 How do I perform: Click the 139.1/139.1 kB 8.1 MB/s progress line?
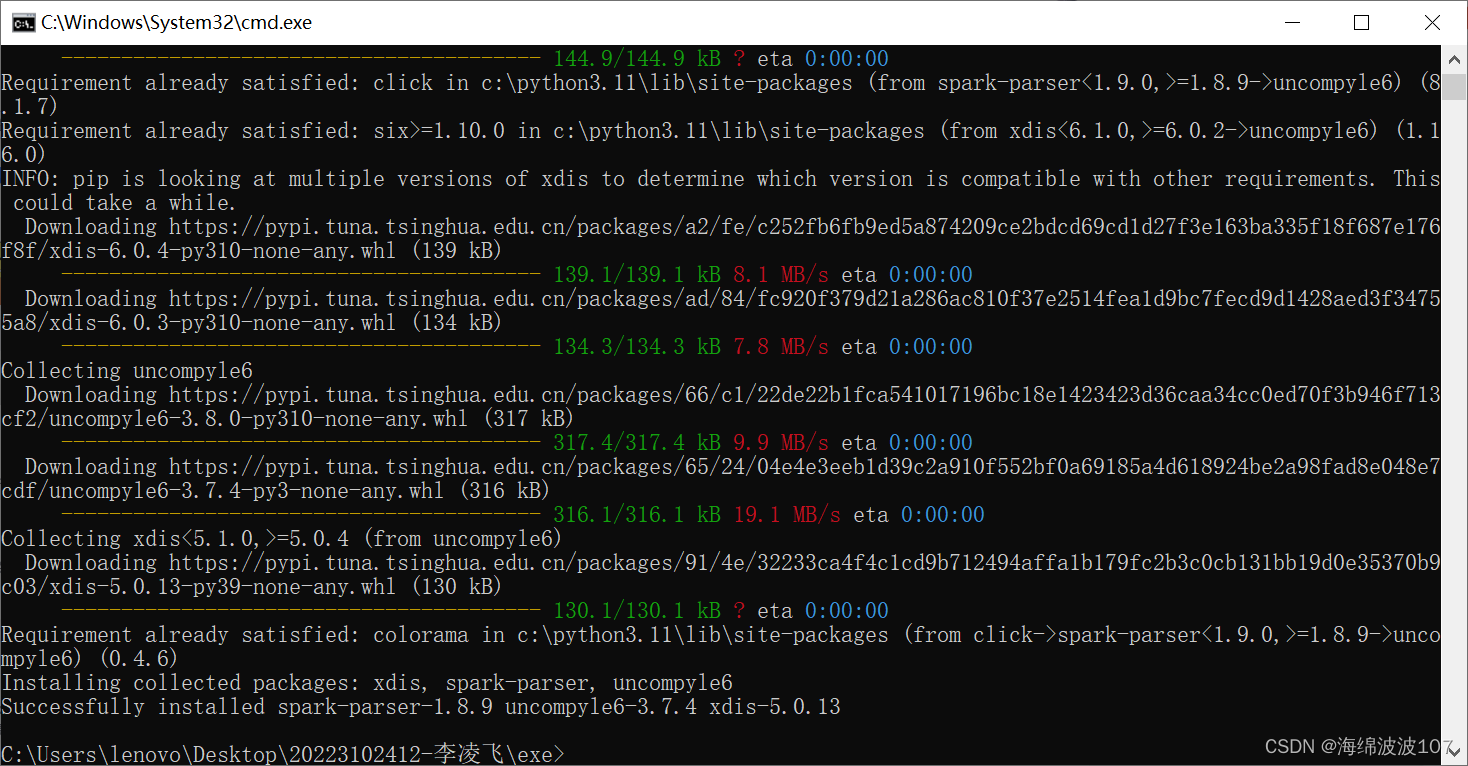[x=519, y=275]
